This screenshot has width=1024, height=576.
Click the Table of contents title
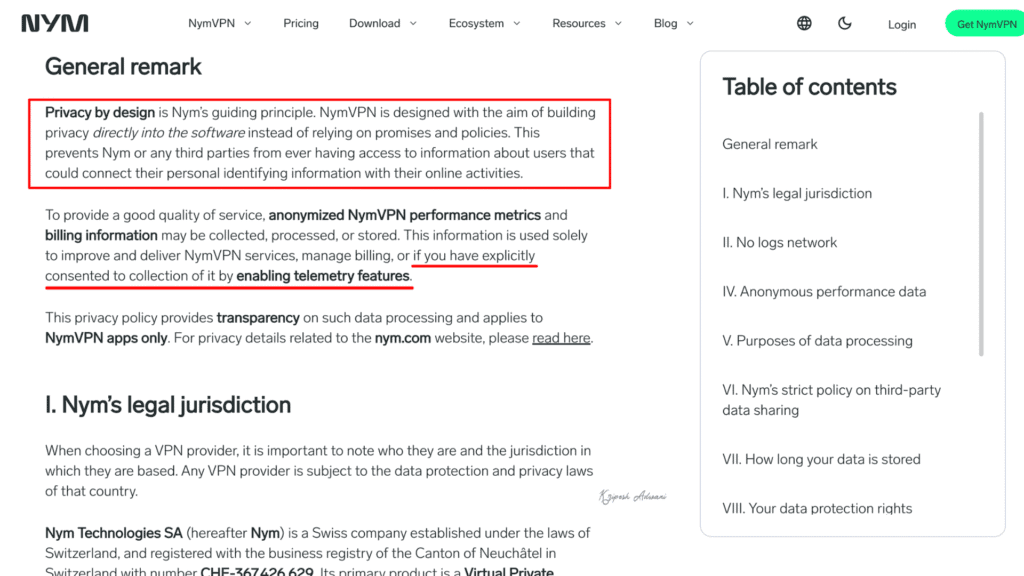point(809,87)
